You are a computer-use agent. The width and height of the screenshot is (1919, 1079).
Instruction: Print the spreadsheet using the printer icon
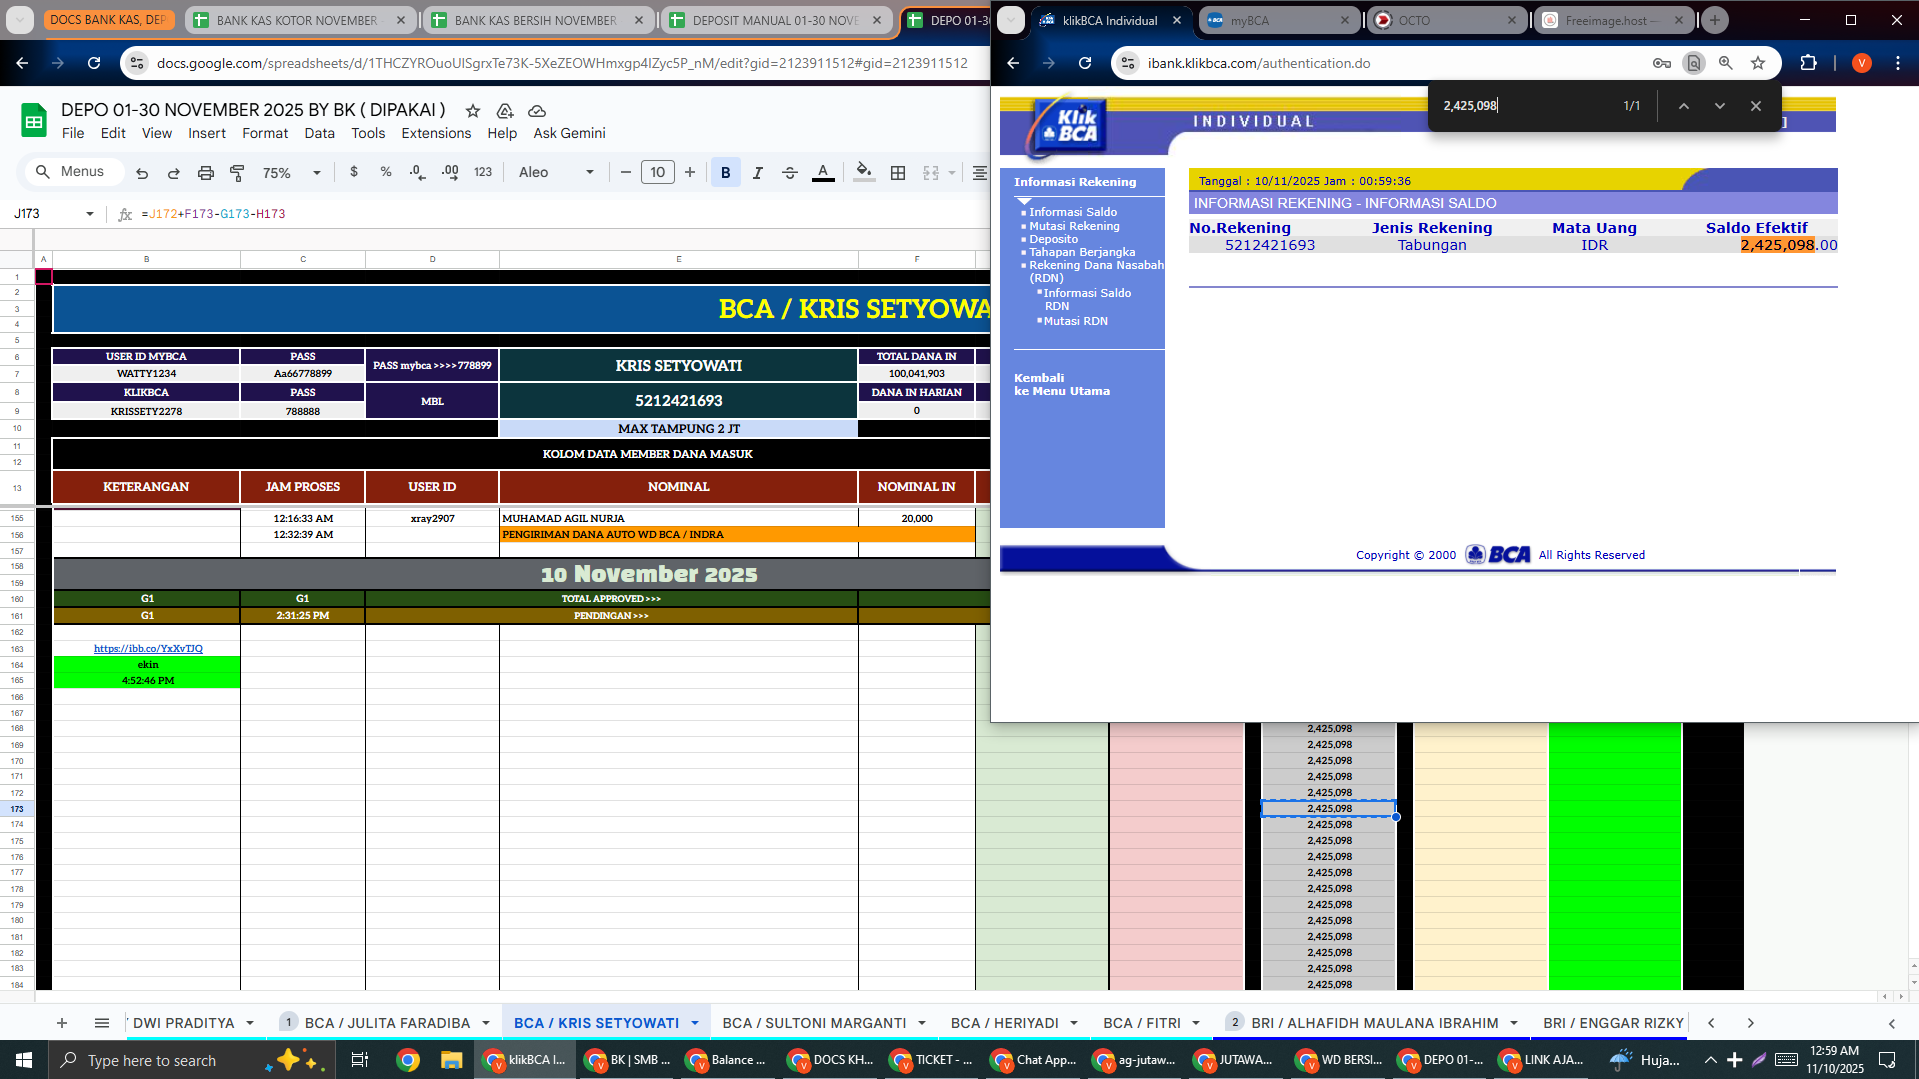tap(206, 173)
